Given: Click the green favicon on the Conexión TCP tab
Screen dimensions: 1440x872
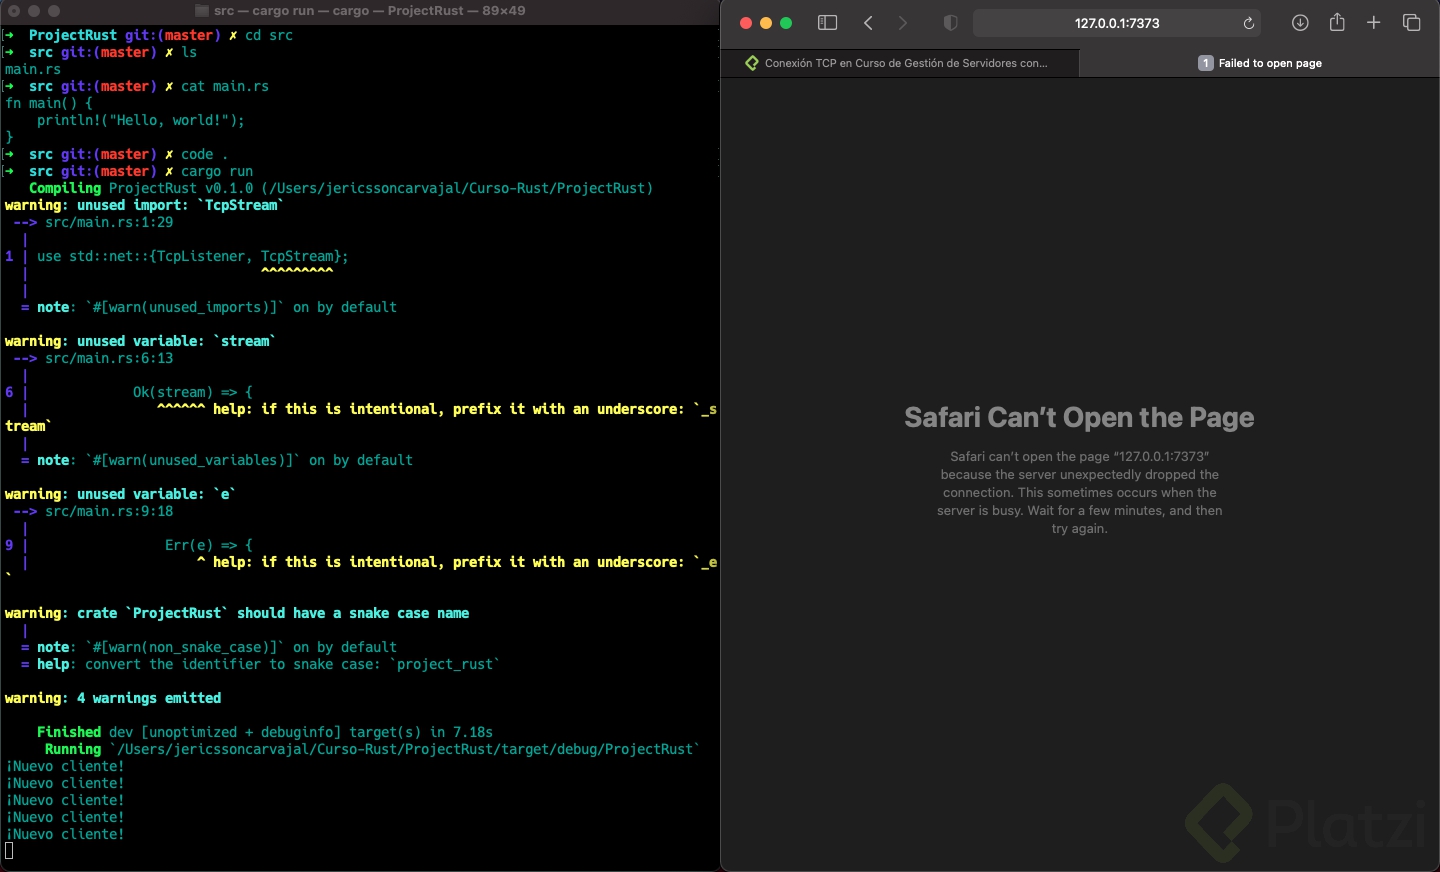Looking at the screenshot, I should tap(751, 62).
